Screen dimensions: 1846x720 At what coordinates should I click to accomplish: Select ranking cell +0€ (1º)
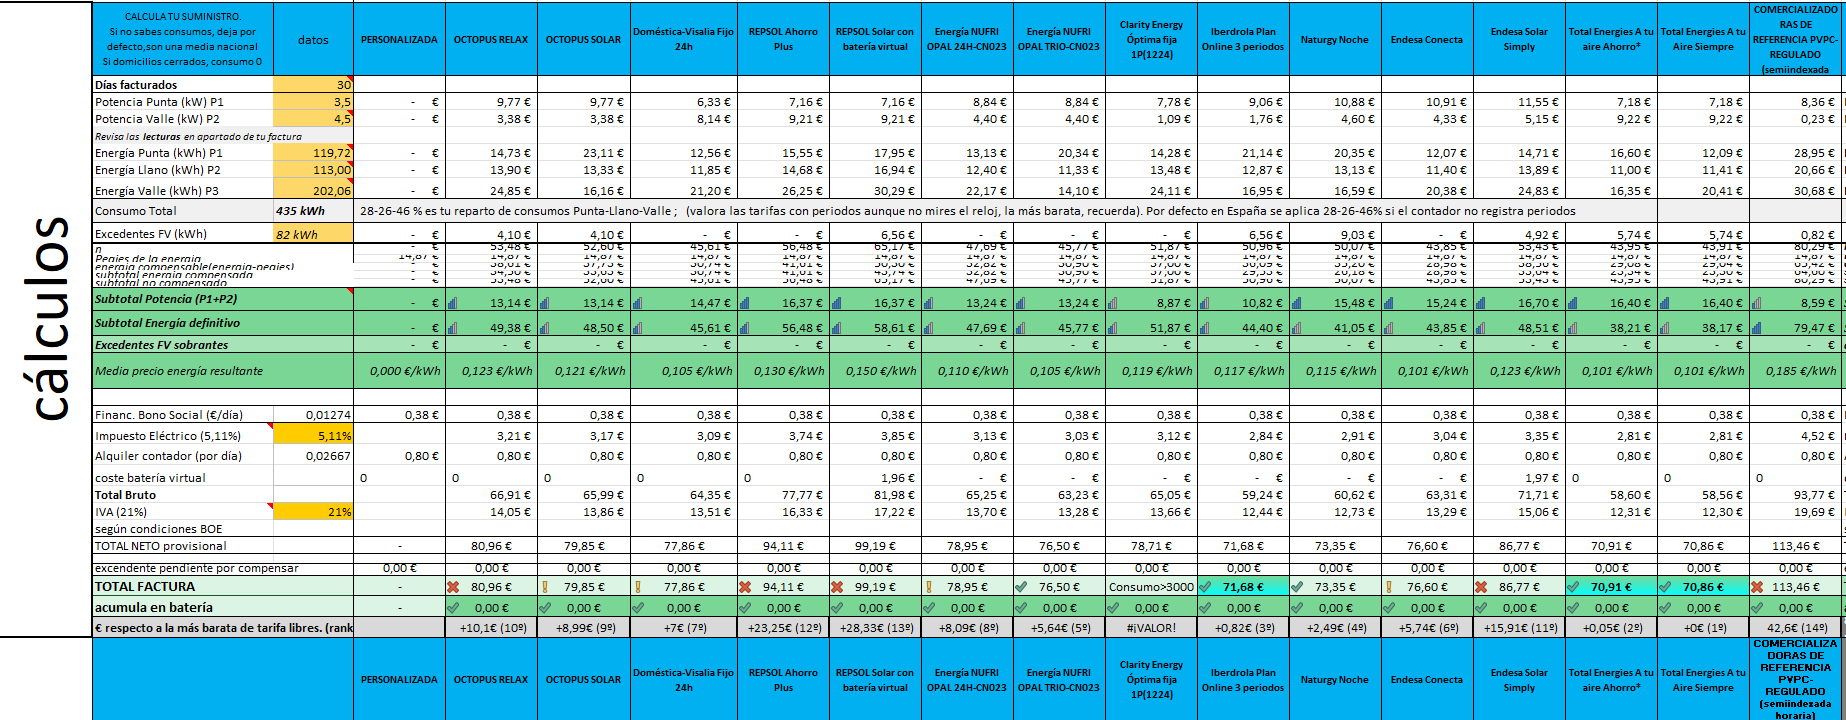[1703, 628]
